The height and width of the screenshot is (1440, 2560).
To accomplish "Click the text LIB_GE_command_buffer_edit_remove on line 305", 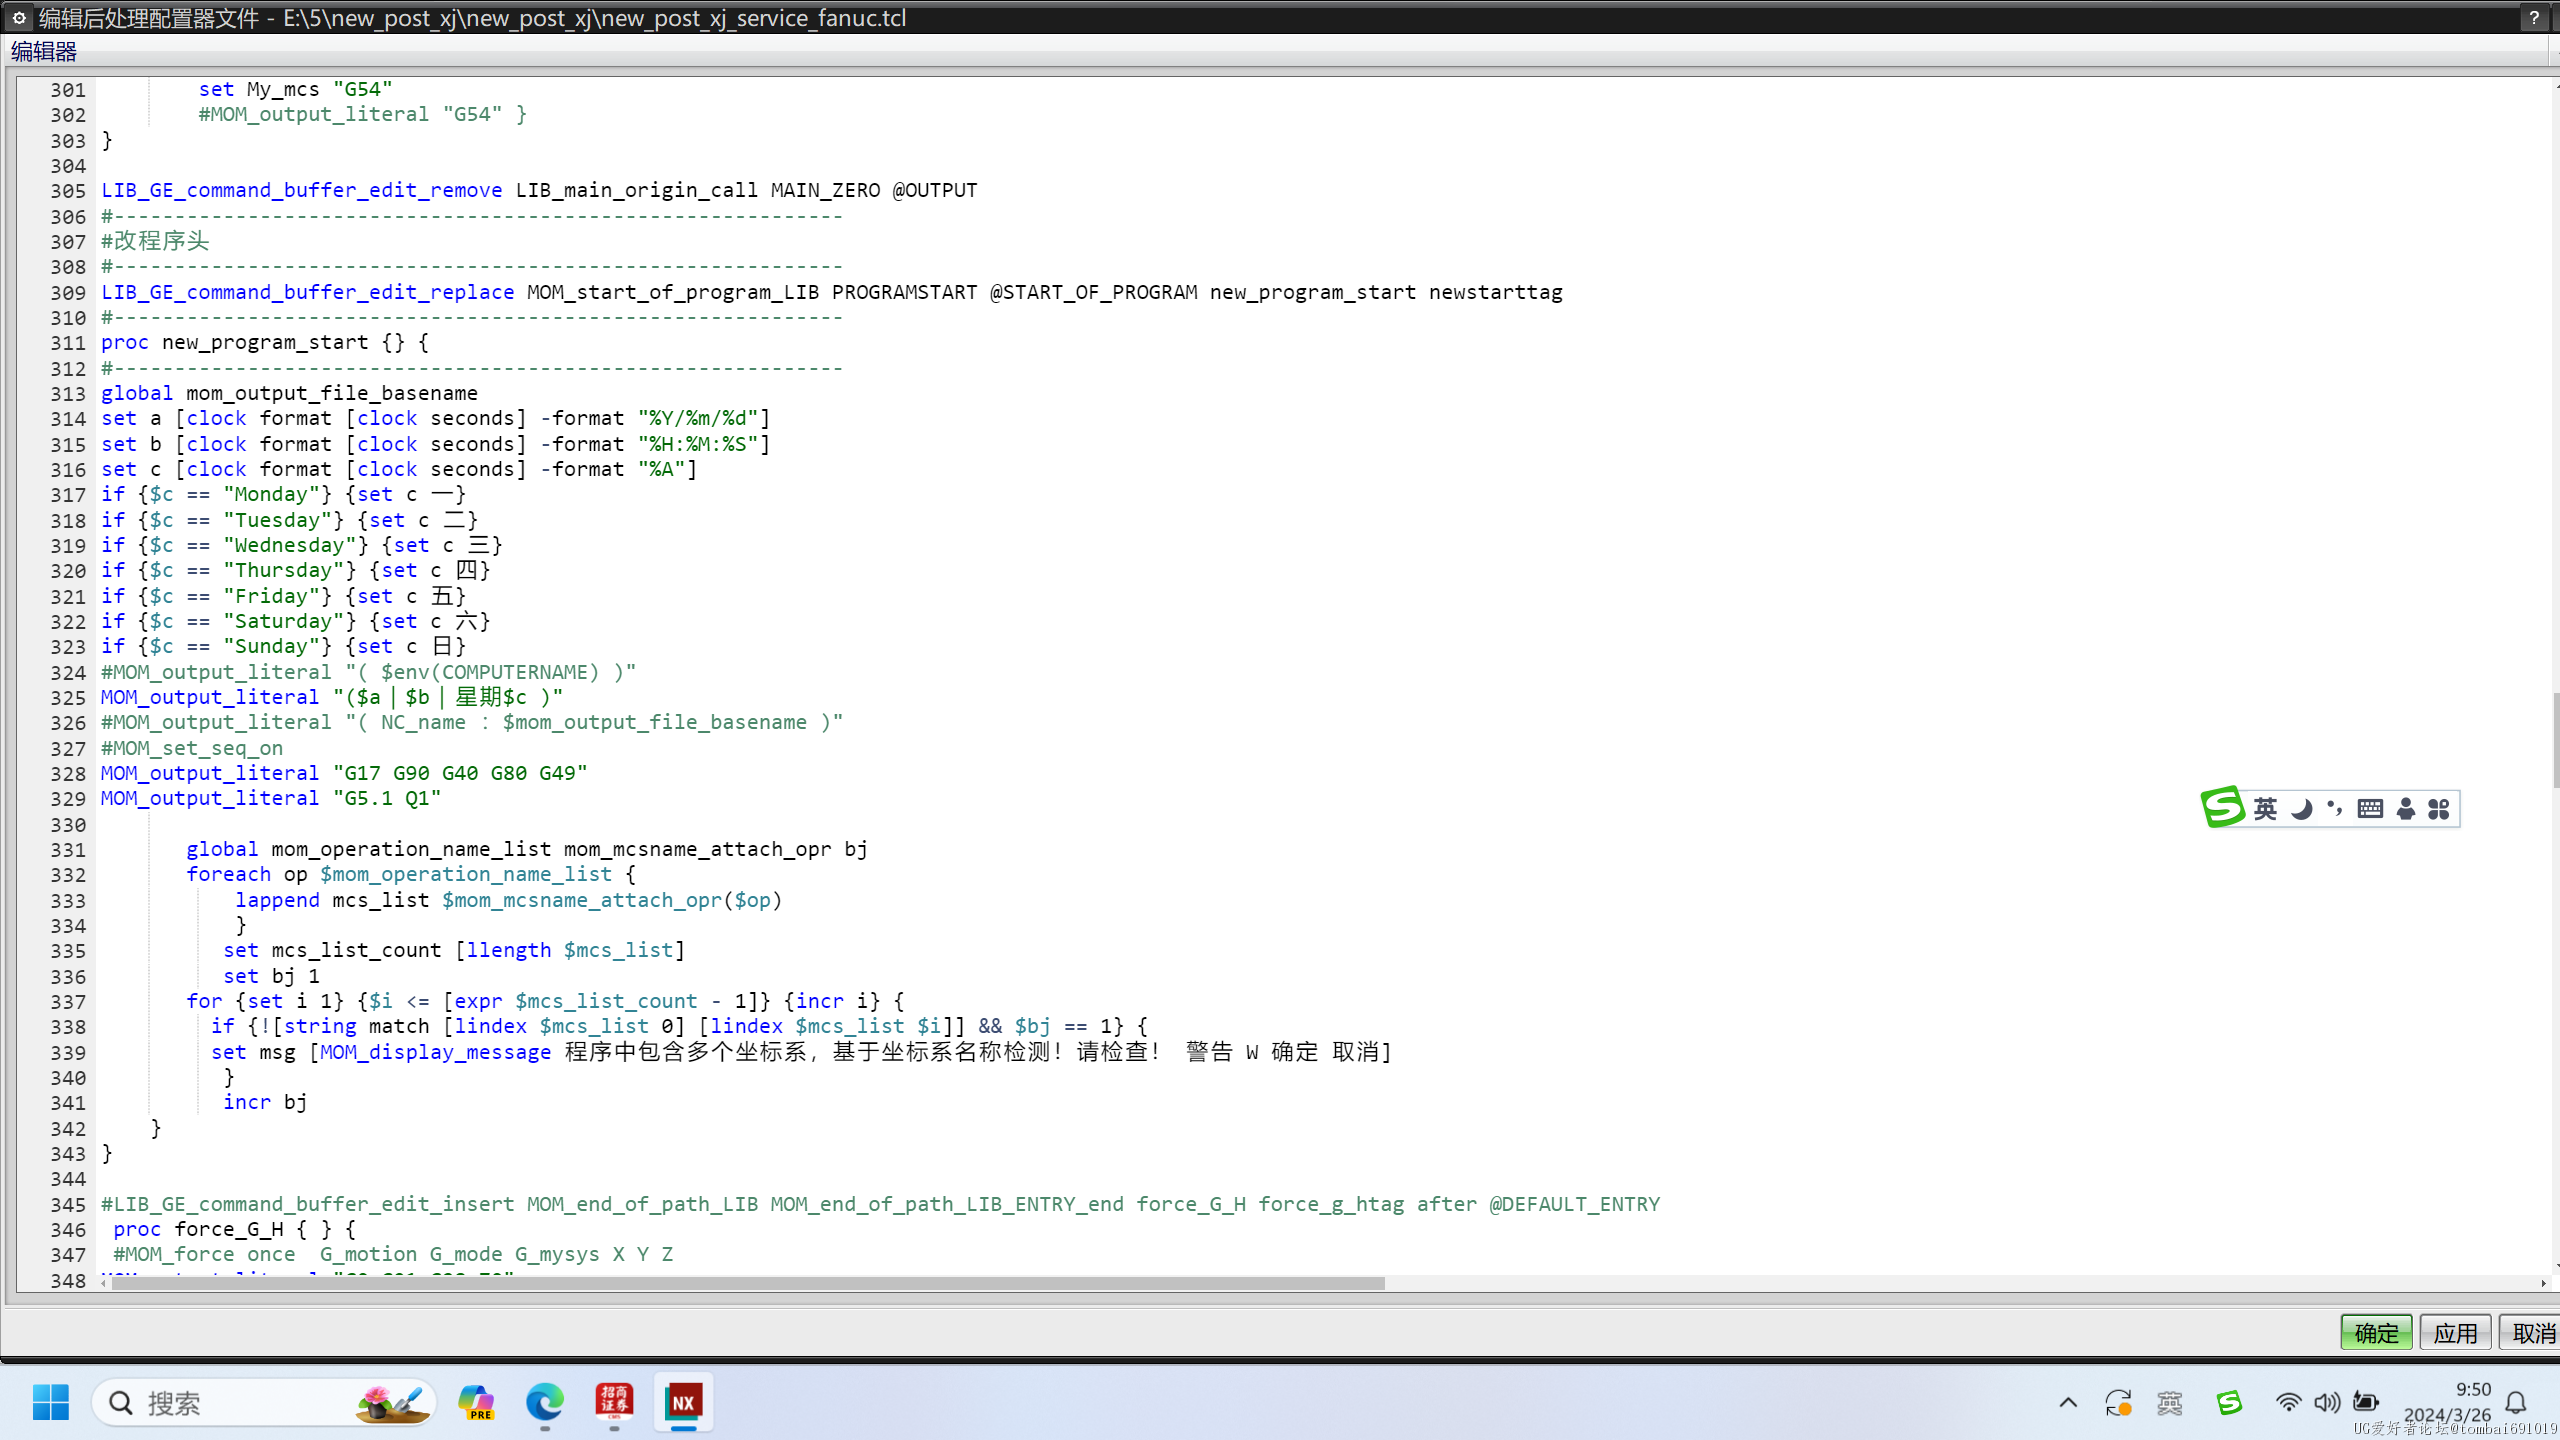I will (x=302, y=190).
